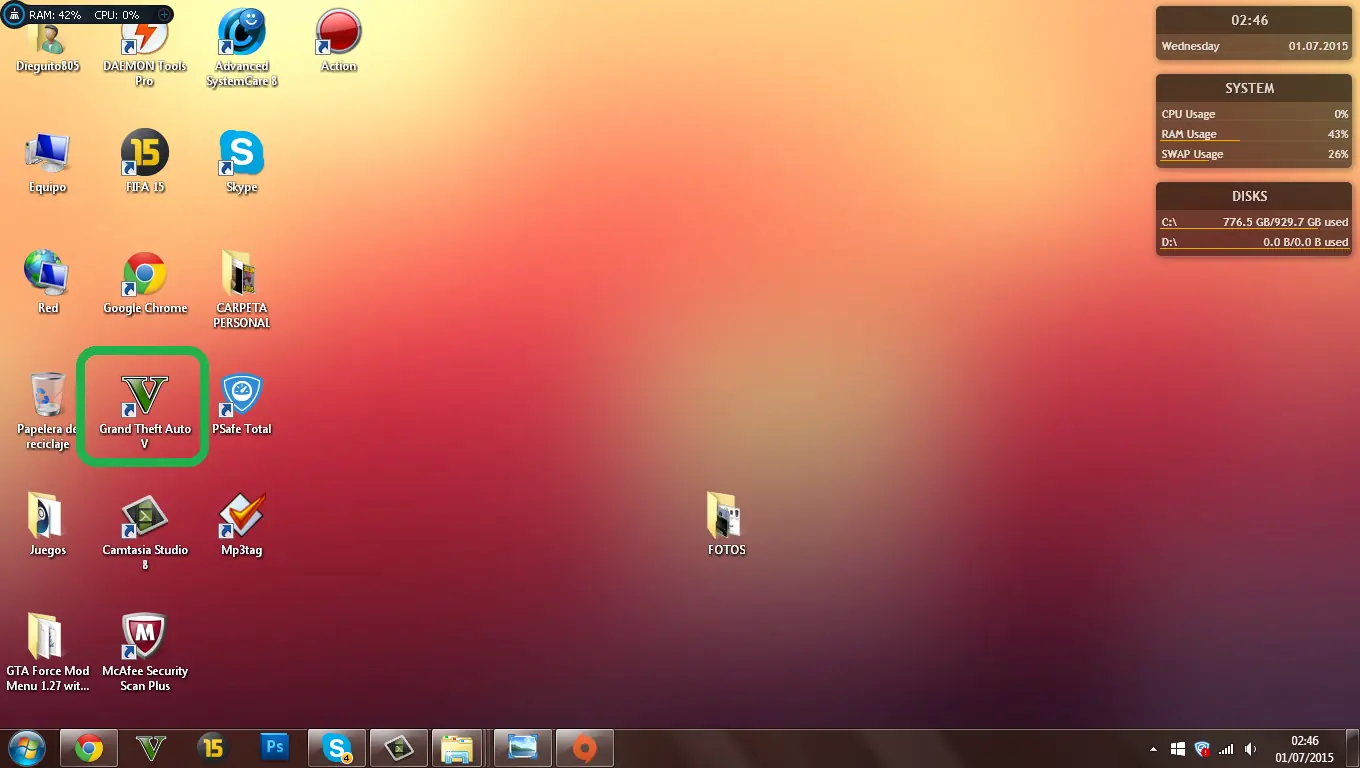The width and height of the screenshot is (1360, 768).
Task: Select the Mp3tag shortcut
Action: point(241,525)
